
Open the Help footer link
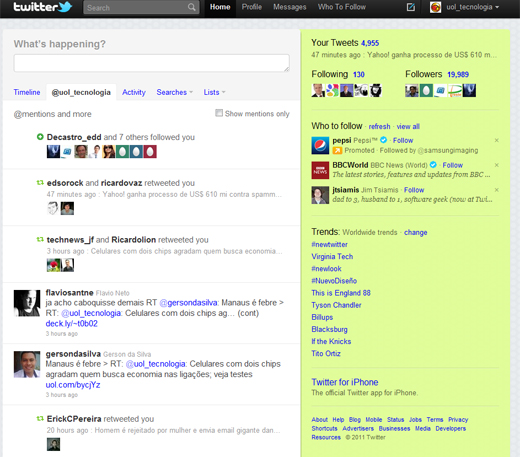click(x=338, y=419)
